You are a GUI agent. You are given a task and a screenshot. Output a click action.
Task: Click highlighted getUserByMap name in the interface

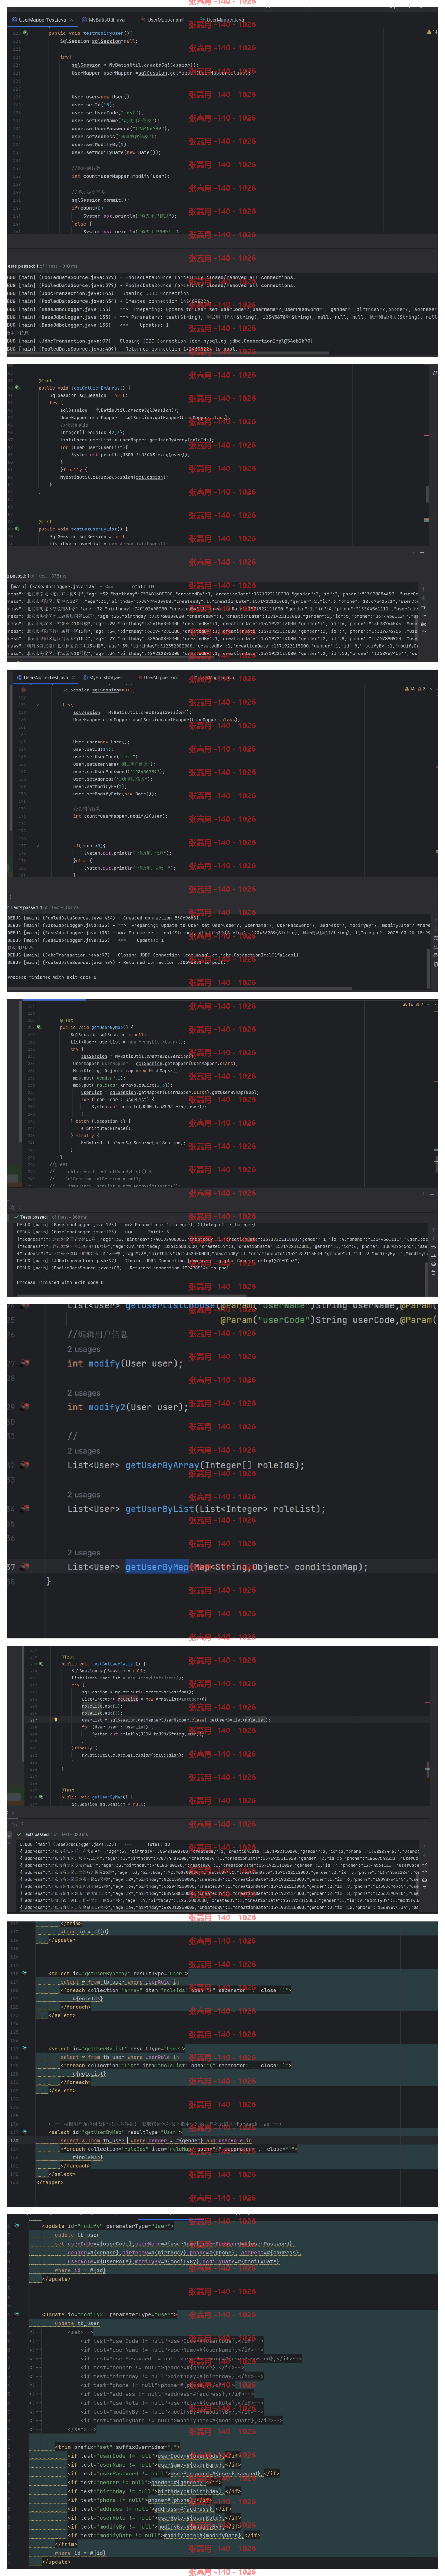pyautogui.click(x=156, y=1567)
